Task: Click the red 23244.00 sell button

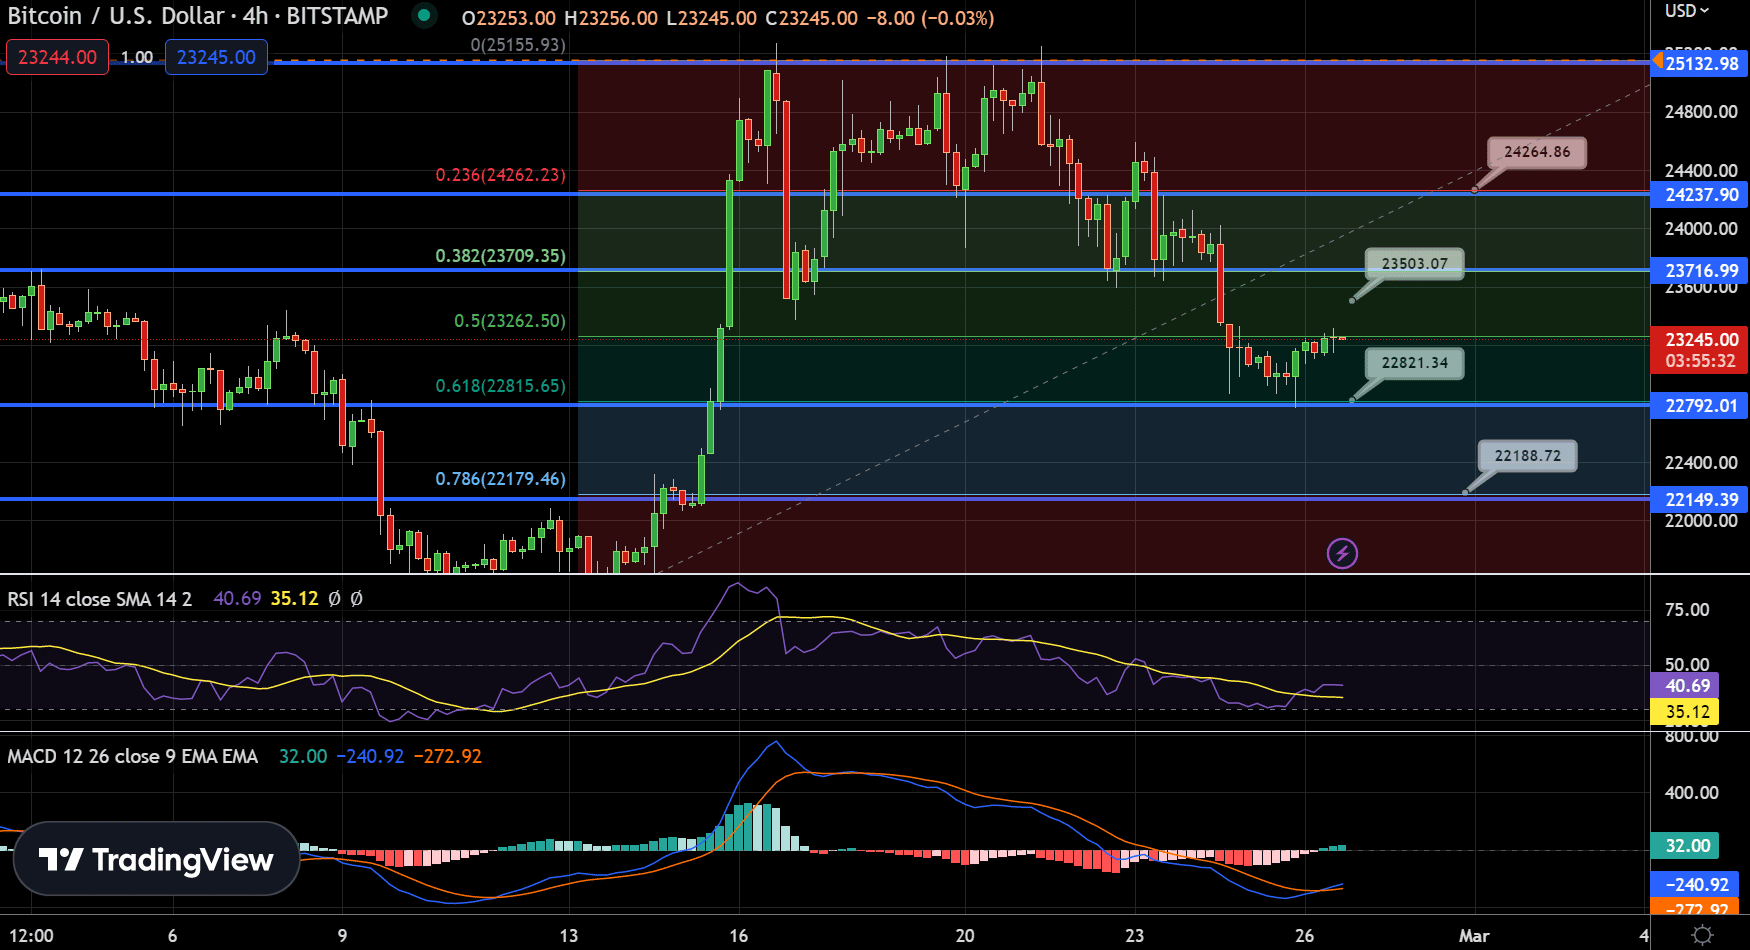Action: coord(57,57)
